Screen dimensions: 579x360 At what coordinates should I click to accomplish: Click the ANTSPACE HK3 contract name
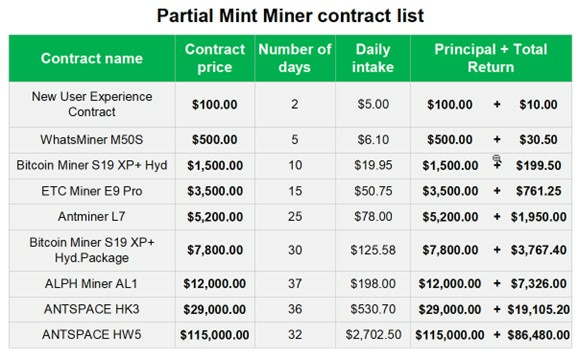click(92, 309)
